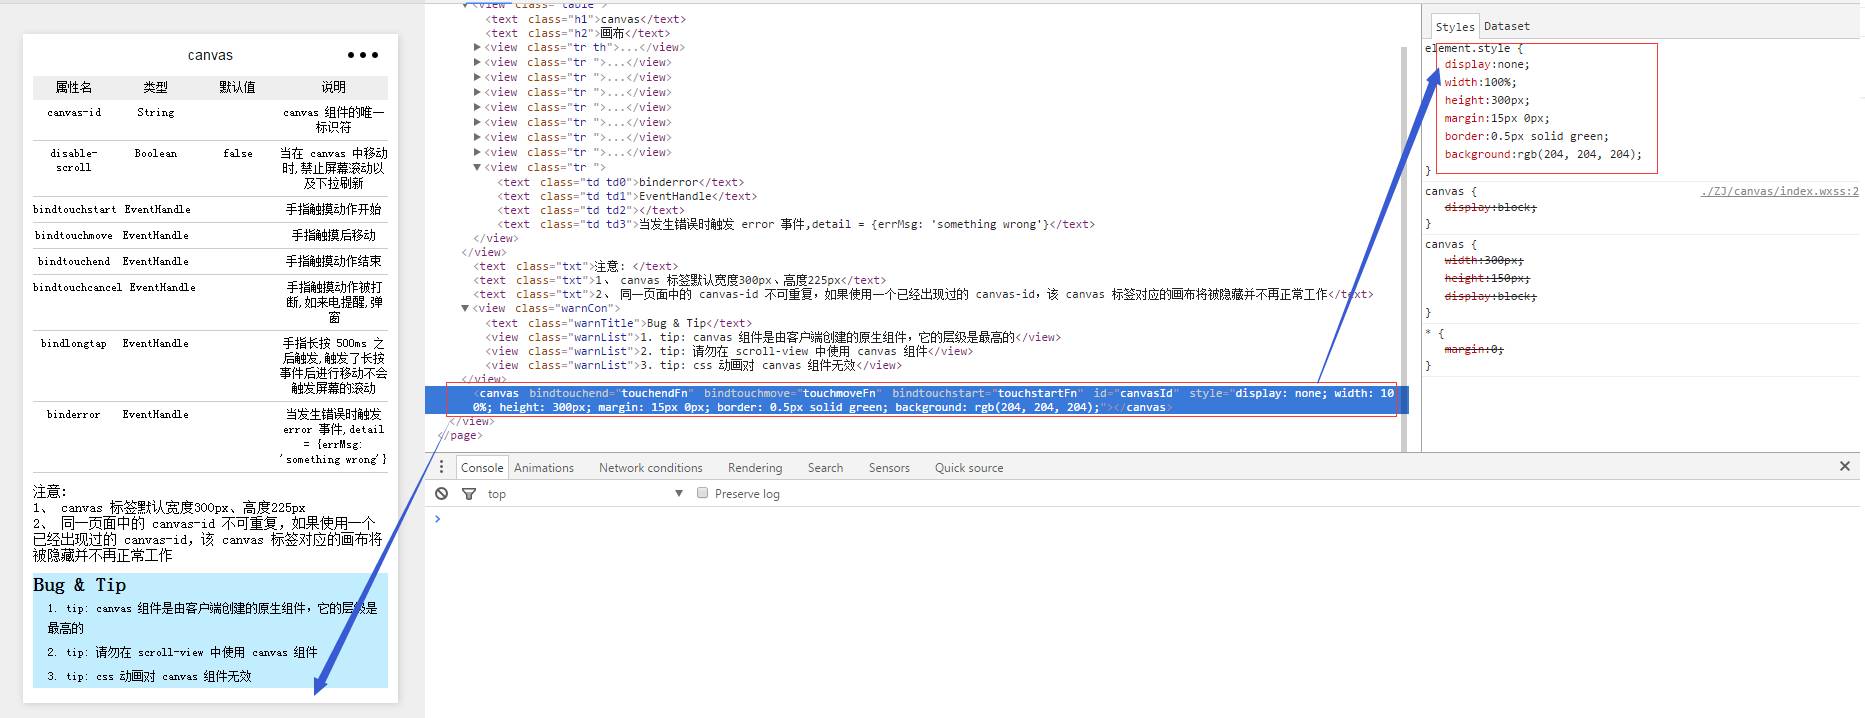
Task: Click the background:rgb(204, 204, 204) property
Action: (1542, 154)
